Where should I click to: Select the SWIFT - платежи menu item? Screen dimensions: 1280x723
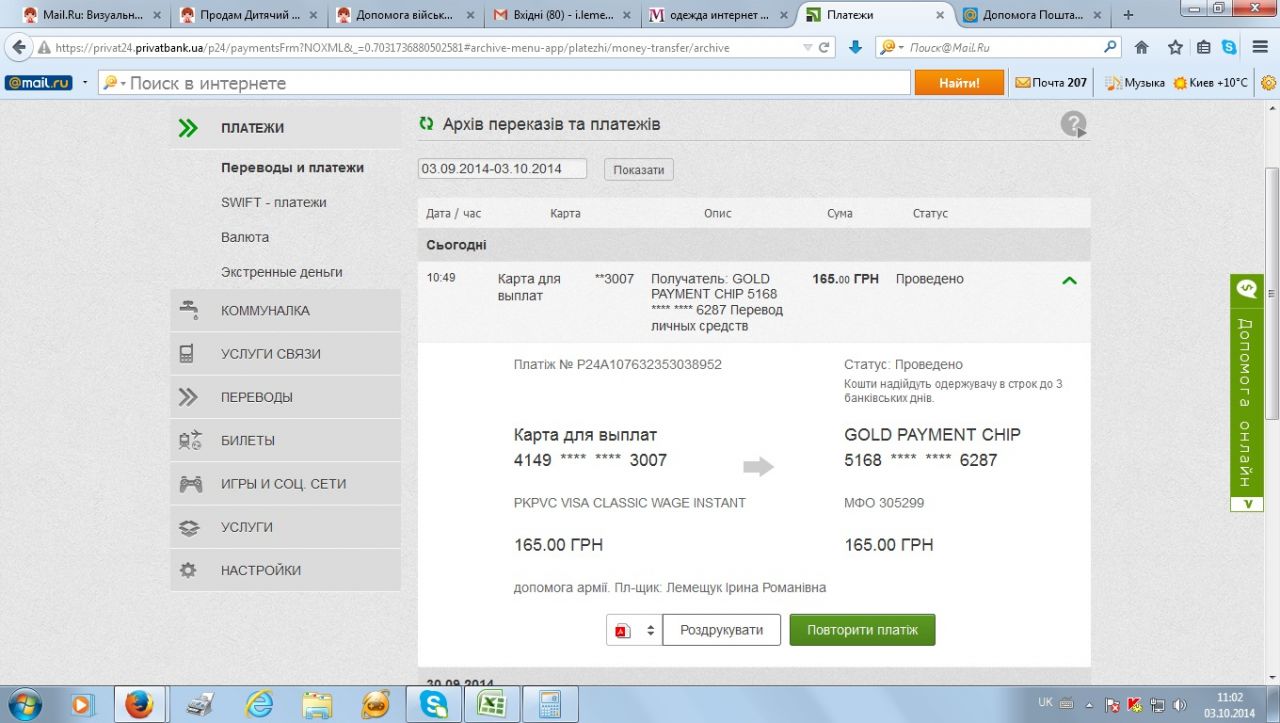(x=274, y=202)
